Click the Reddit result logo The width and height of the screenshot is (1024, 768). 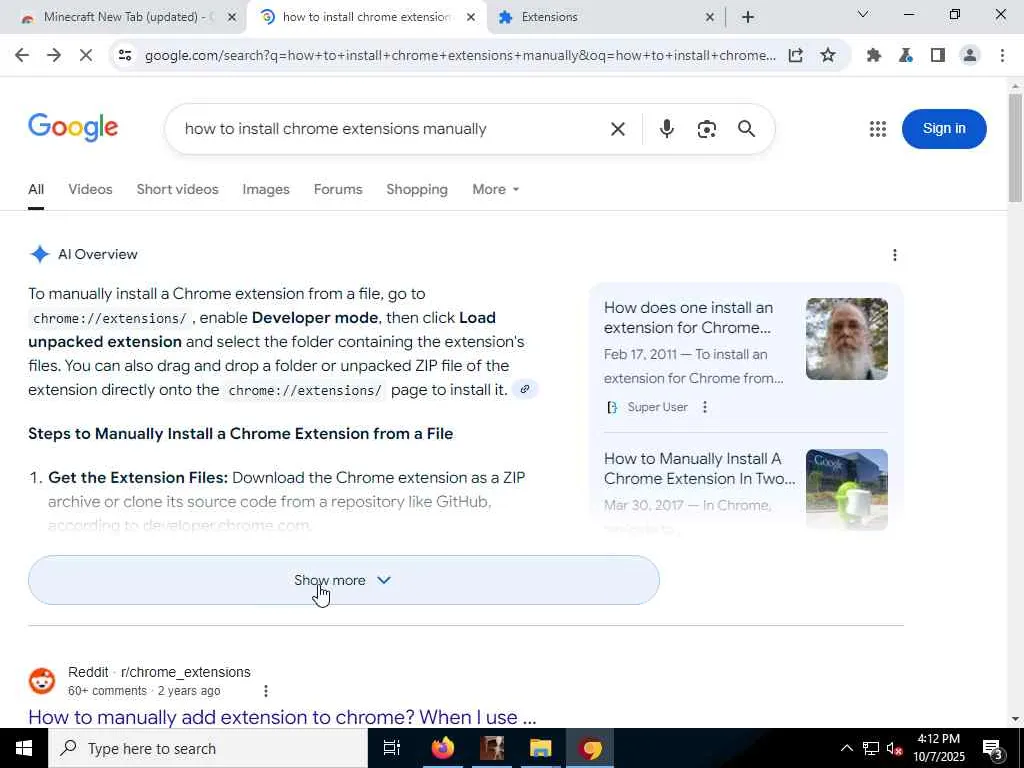coord(42,680)
